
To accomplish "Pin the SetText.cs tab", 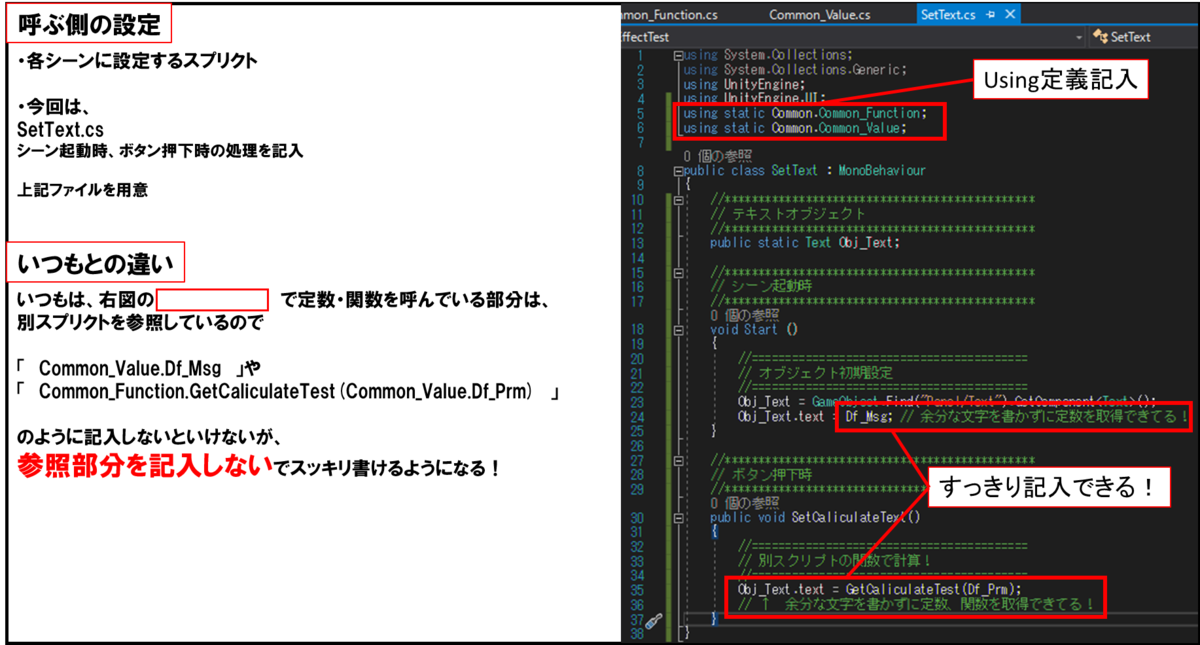I will 990,15.
